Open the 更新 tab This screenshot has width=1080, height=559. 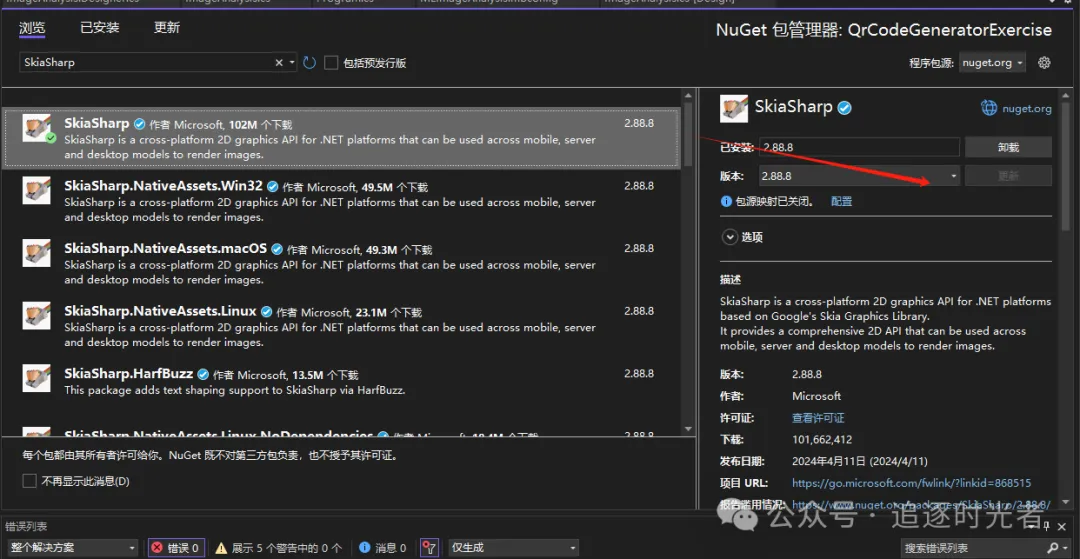[x=167, y=28]
